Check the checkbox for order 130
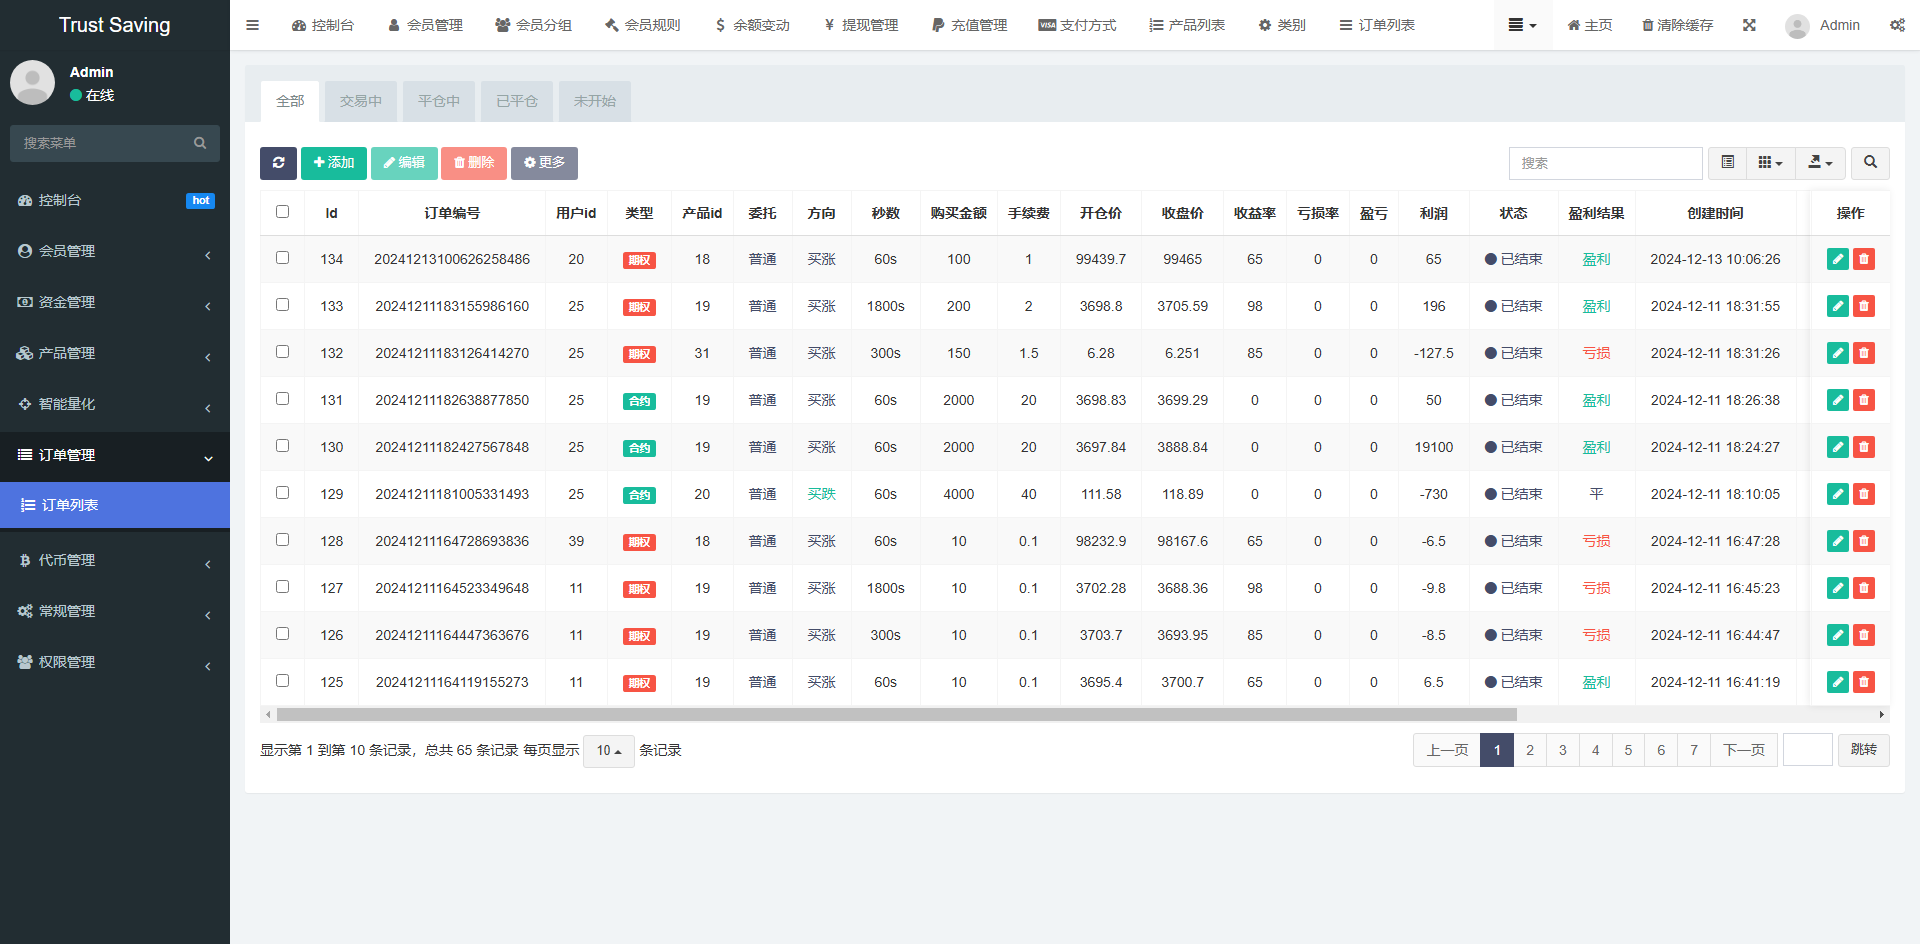This screenshot has height=944, width=1920. (282, 446)
